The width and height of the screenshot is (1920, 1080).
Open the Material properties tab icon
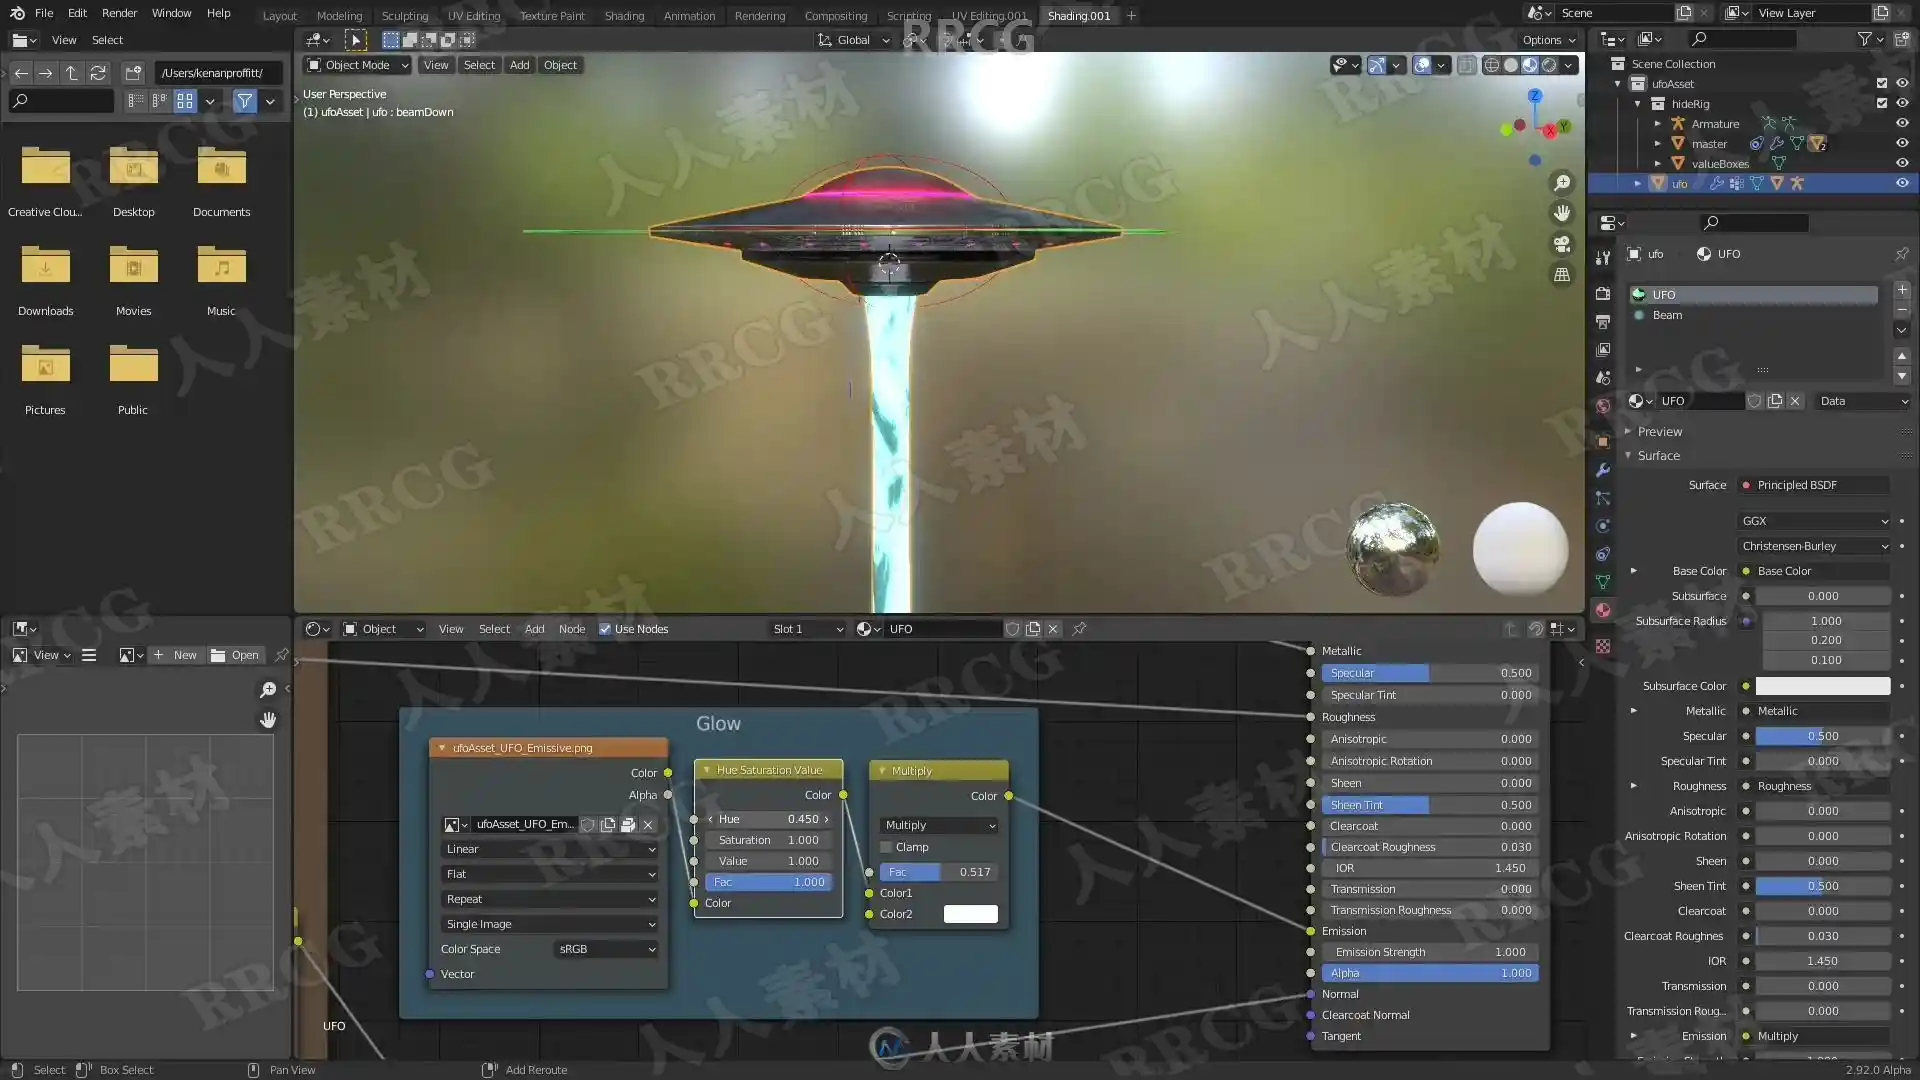pyautogui.click(x=1603, y=610)
